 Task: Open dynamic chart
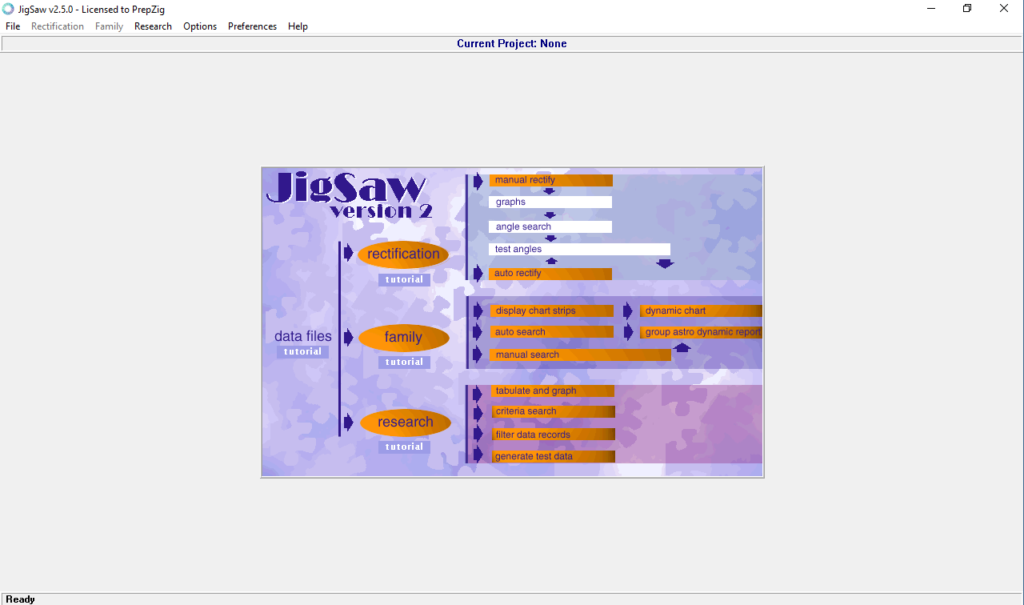tap(701, 311)
